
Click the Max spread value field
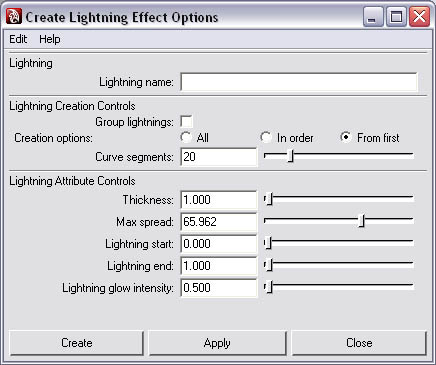click(x=219, y=222)
